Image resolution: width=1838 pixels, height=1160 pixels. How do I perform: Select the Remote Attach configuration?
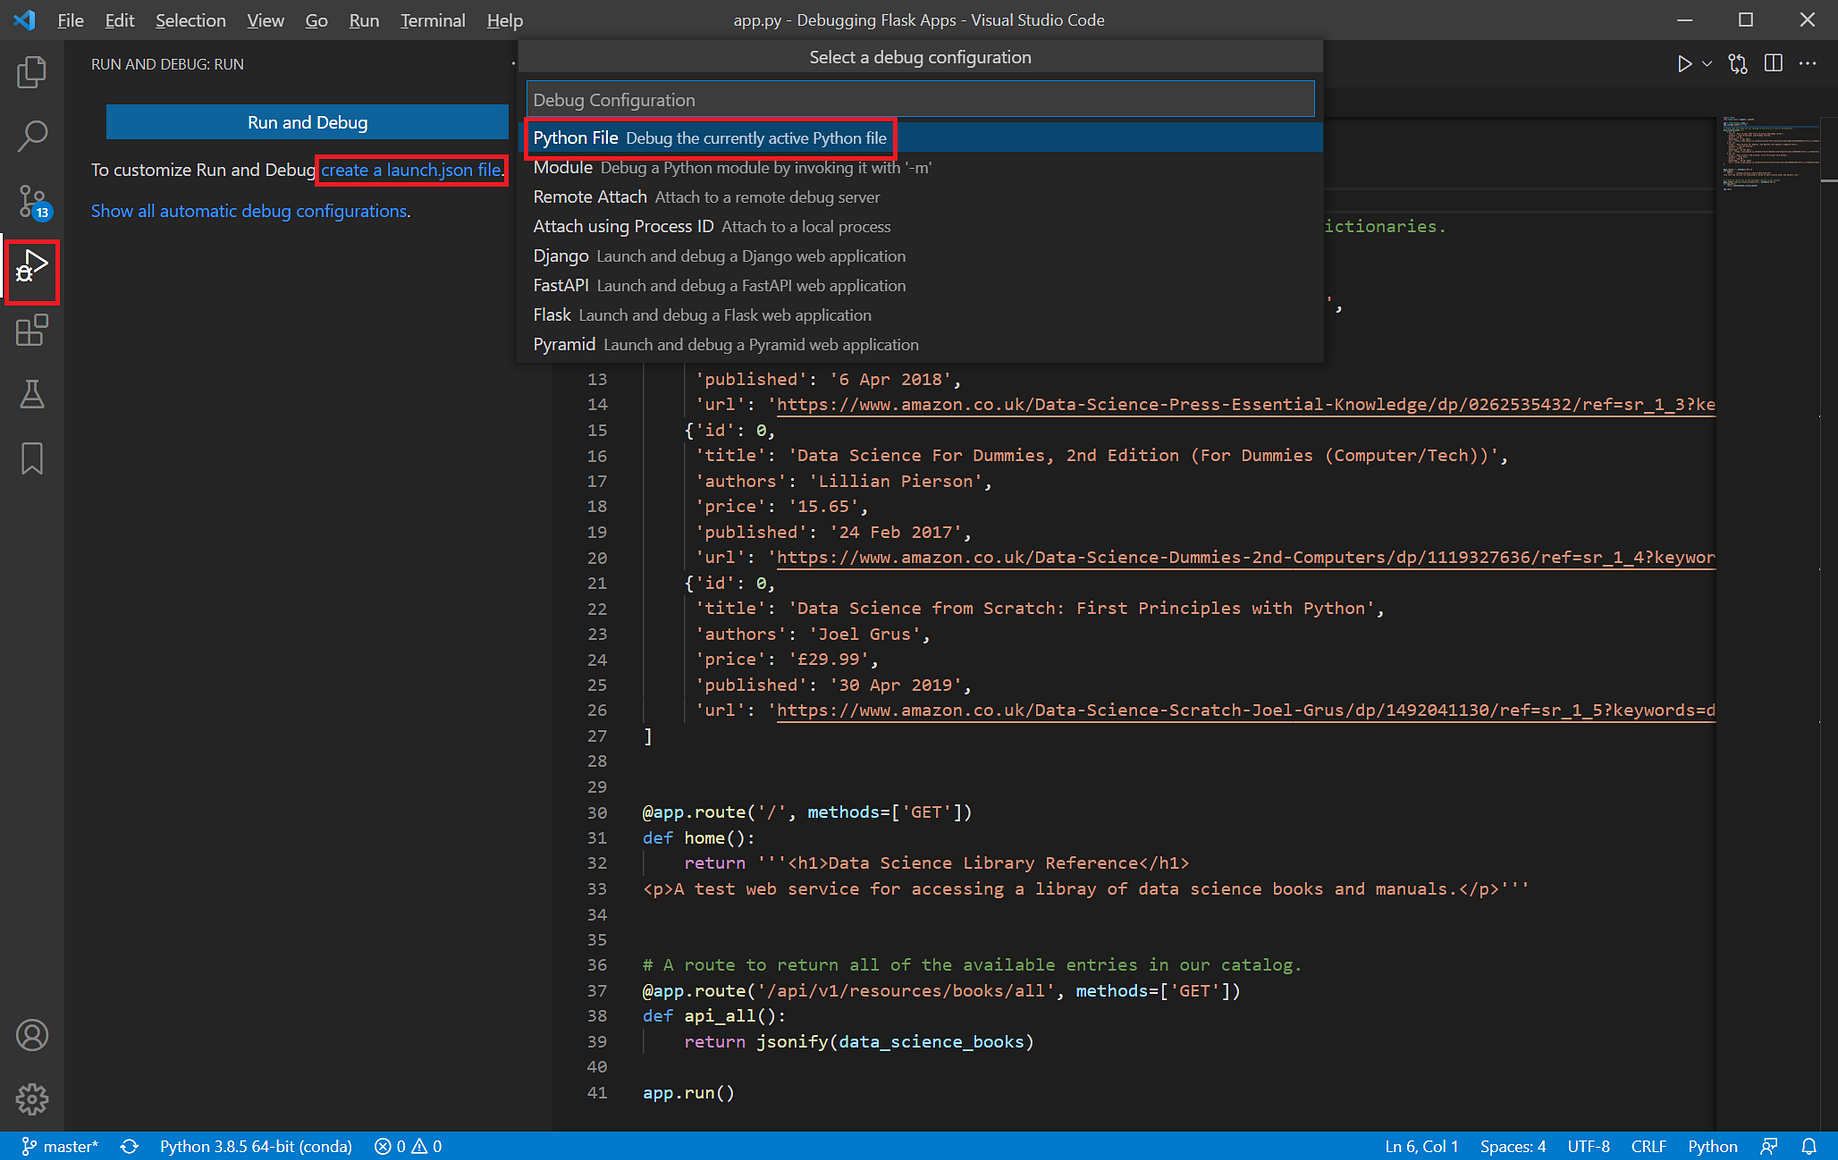(x=920, y=197)
